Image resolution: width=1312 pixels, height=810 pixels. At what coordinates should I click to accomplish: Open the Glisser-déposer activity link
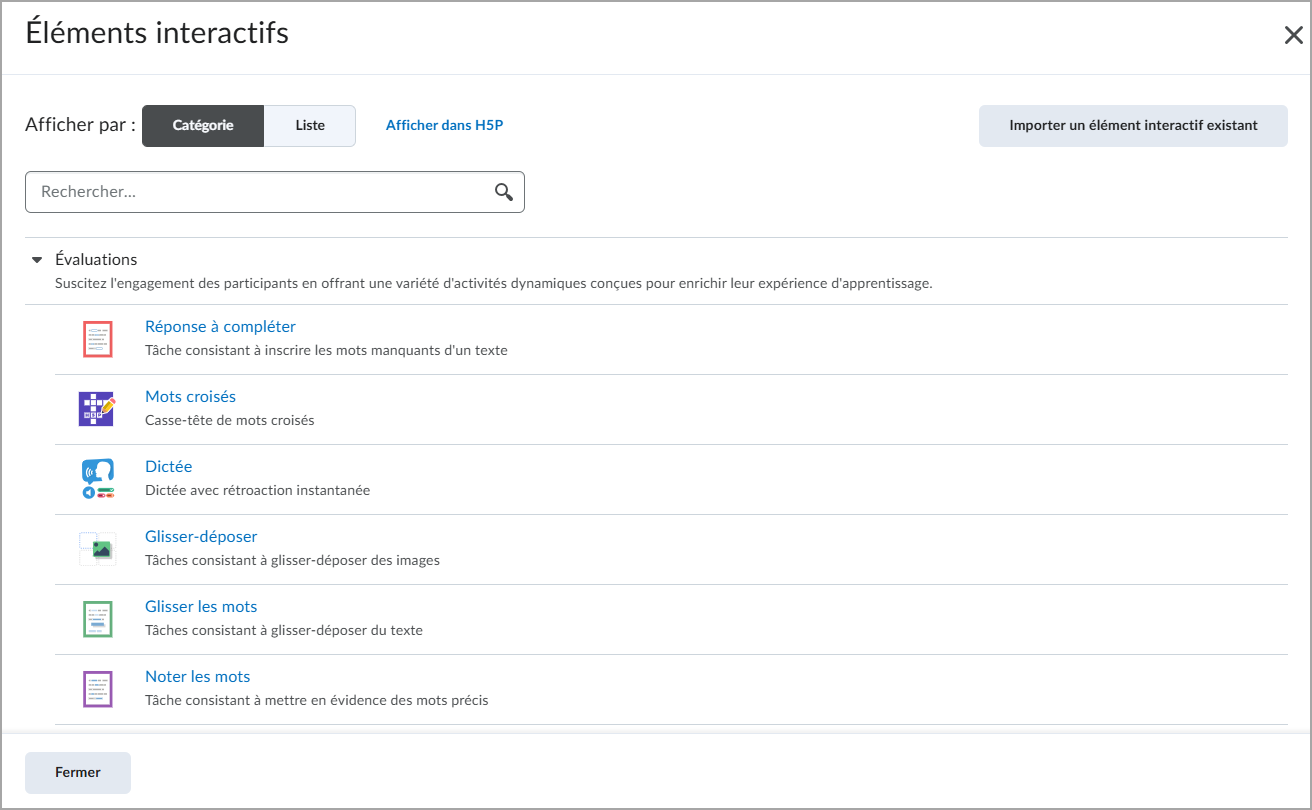pos(201,537)
